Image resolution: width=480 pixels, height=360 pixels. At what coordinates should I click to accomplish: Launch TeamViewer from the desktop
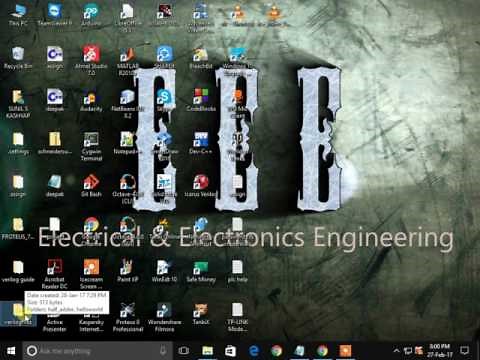[x=55, y=15]
